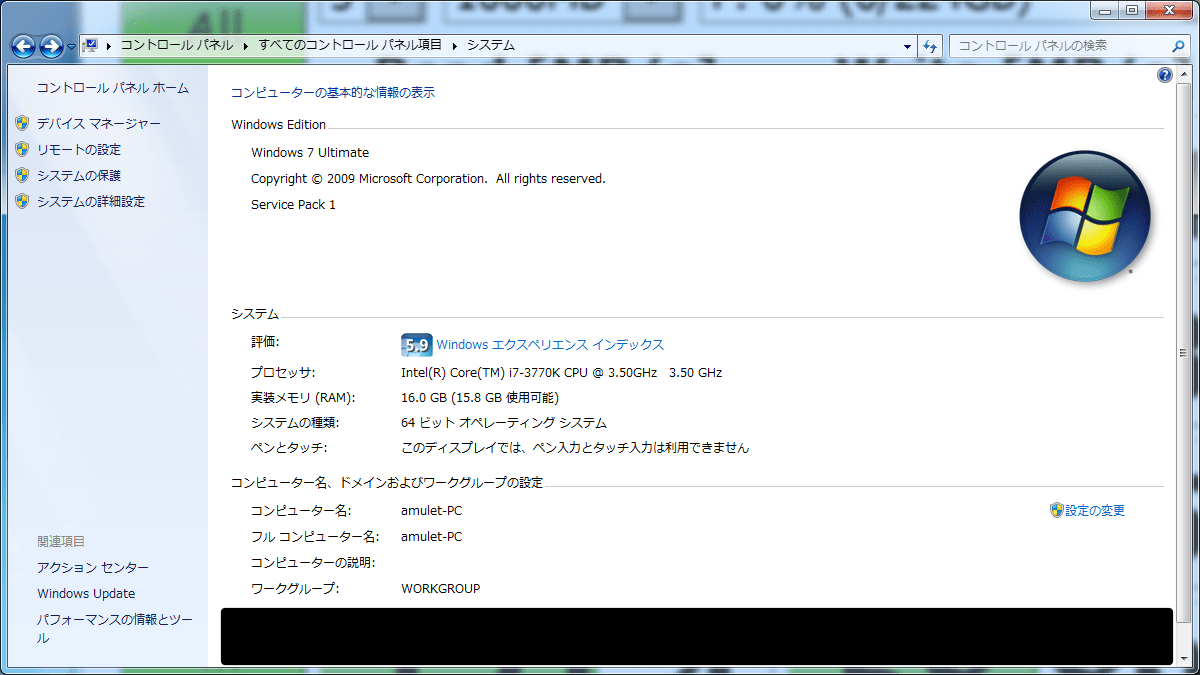The height and width of the screenshot is (675, 1200).
Task: Click amulet-PC next to コンピューター名
Action: 432,511
